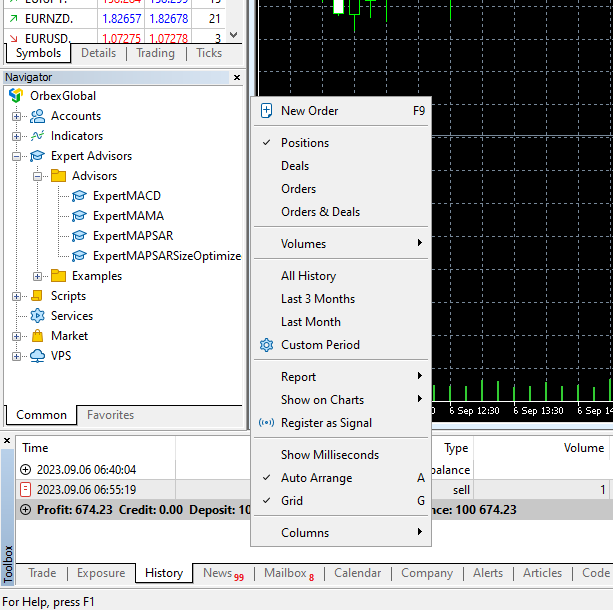The width and height of the screenshot is (613, 610).
Task: Click the Volume column header
Action: [541, 448]
